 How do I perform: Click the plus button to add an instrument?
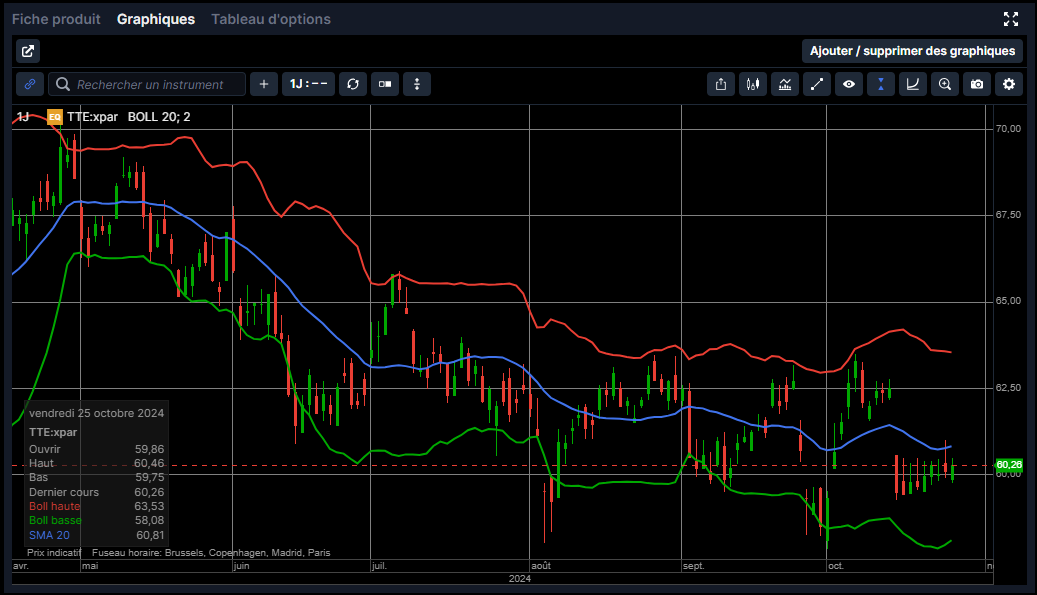[x=264, y=84]
